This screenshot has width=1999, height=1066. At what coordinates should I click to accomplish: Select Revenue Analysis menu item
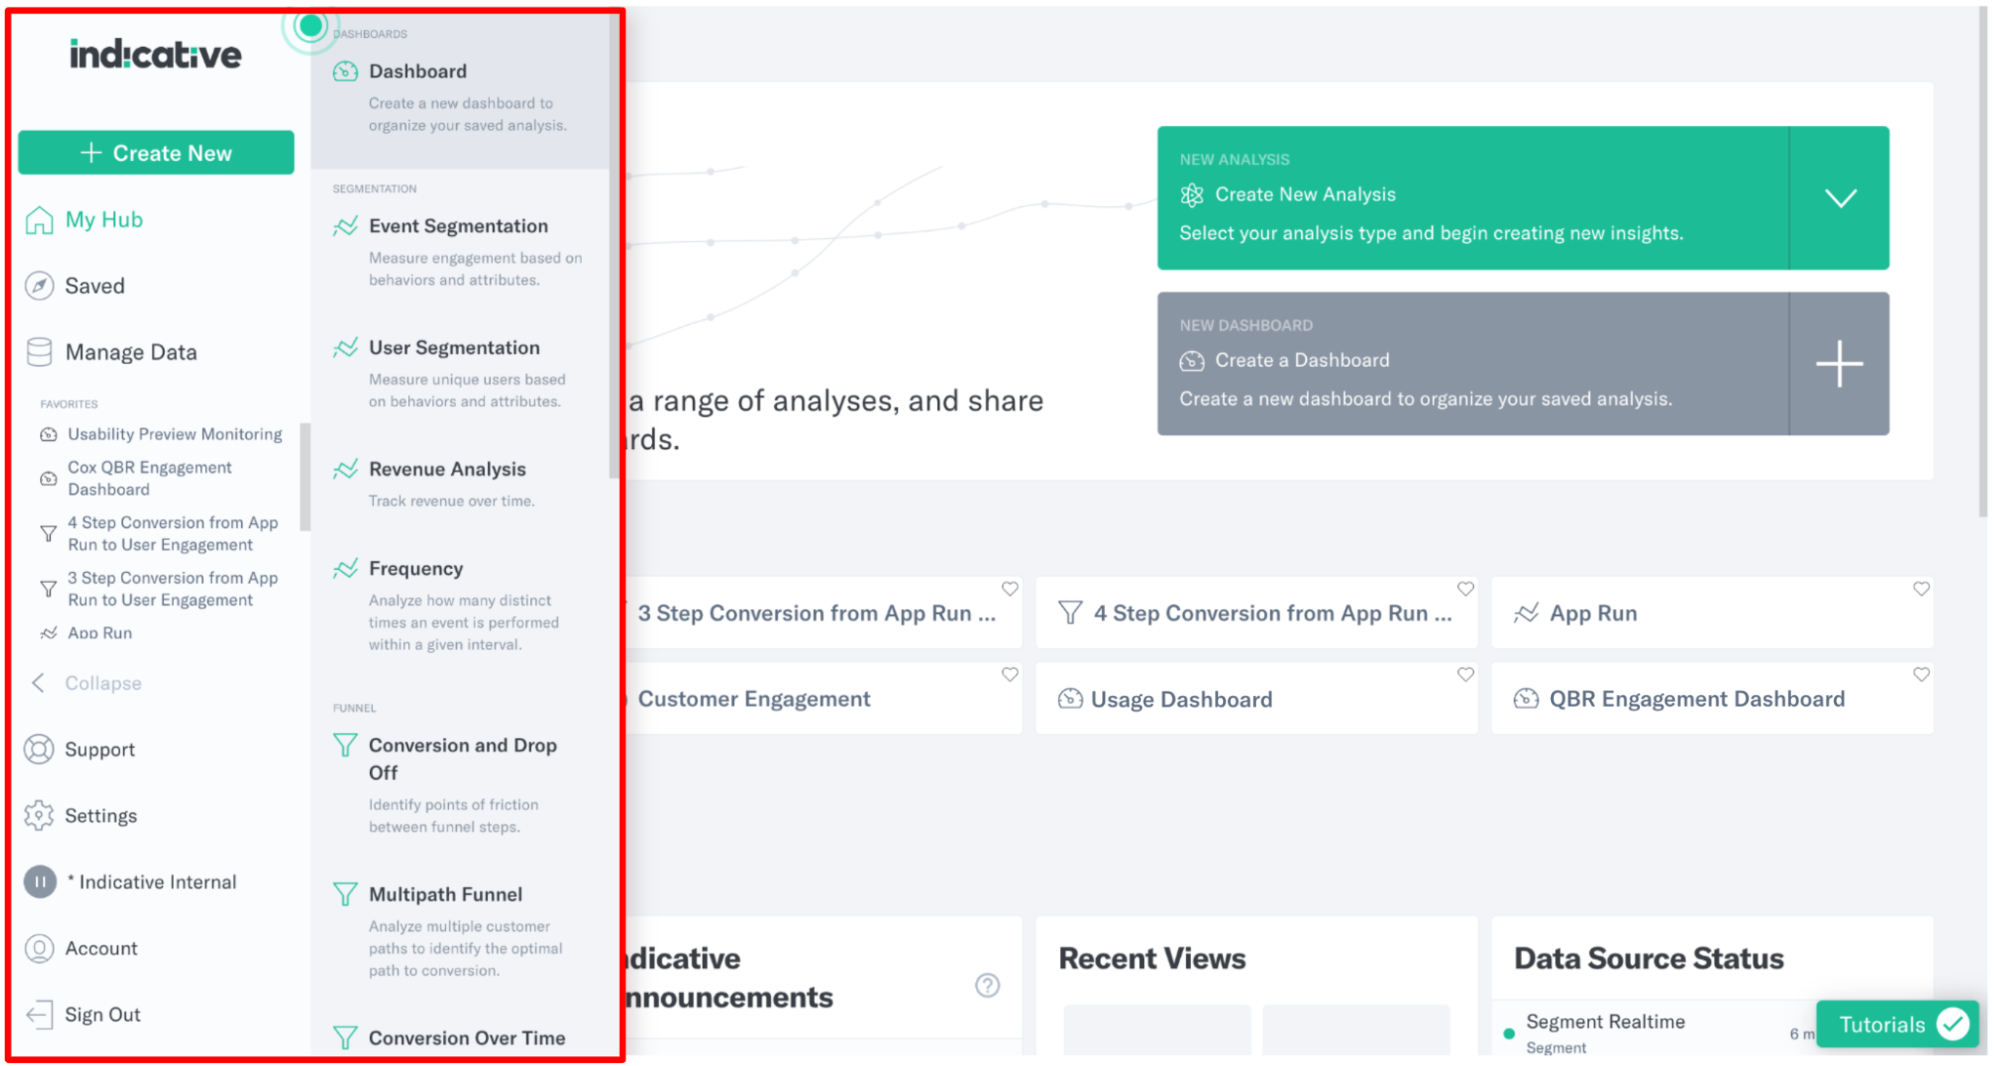pos(460,484)
